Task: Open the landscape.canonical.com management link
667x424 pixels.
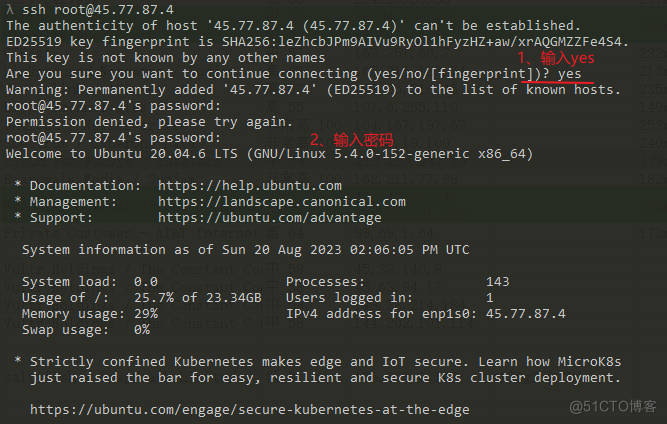Action: point(281,202)
